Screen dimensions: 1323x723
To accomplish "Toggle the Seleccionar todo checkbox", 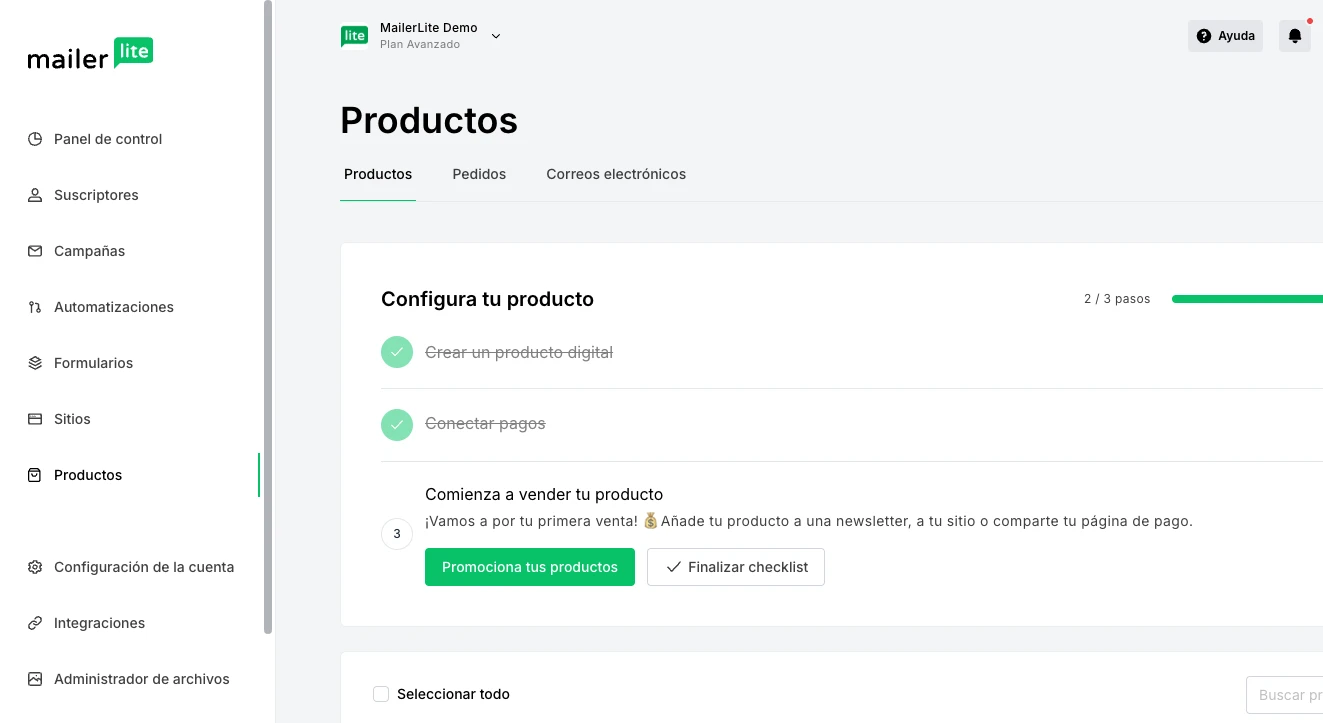I will point(381,693).
